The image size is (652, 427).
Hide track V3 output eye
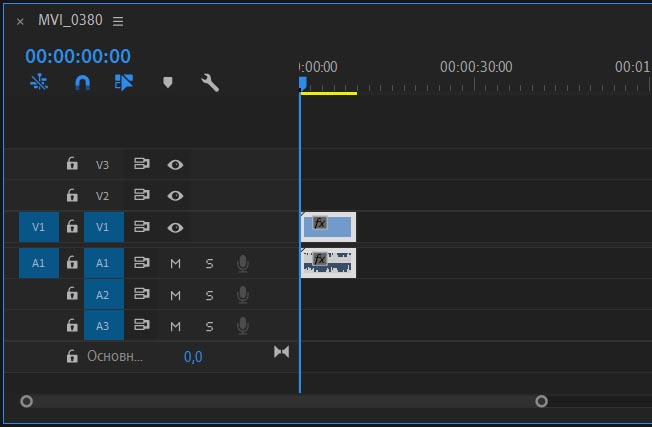175,165
